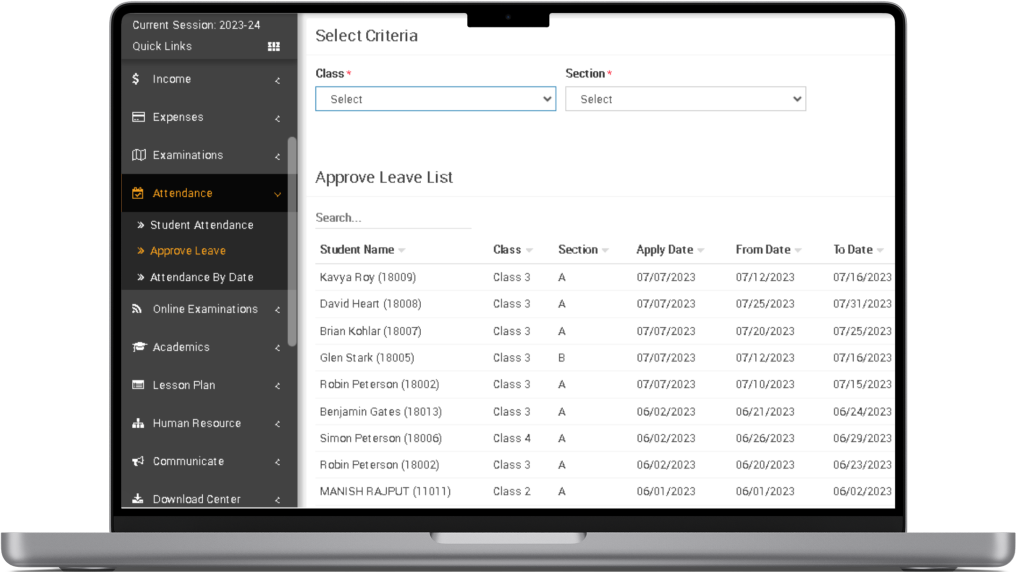Expand the Income menu chevron
Screen dimensions: 1016x572
point(277,81)
